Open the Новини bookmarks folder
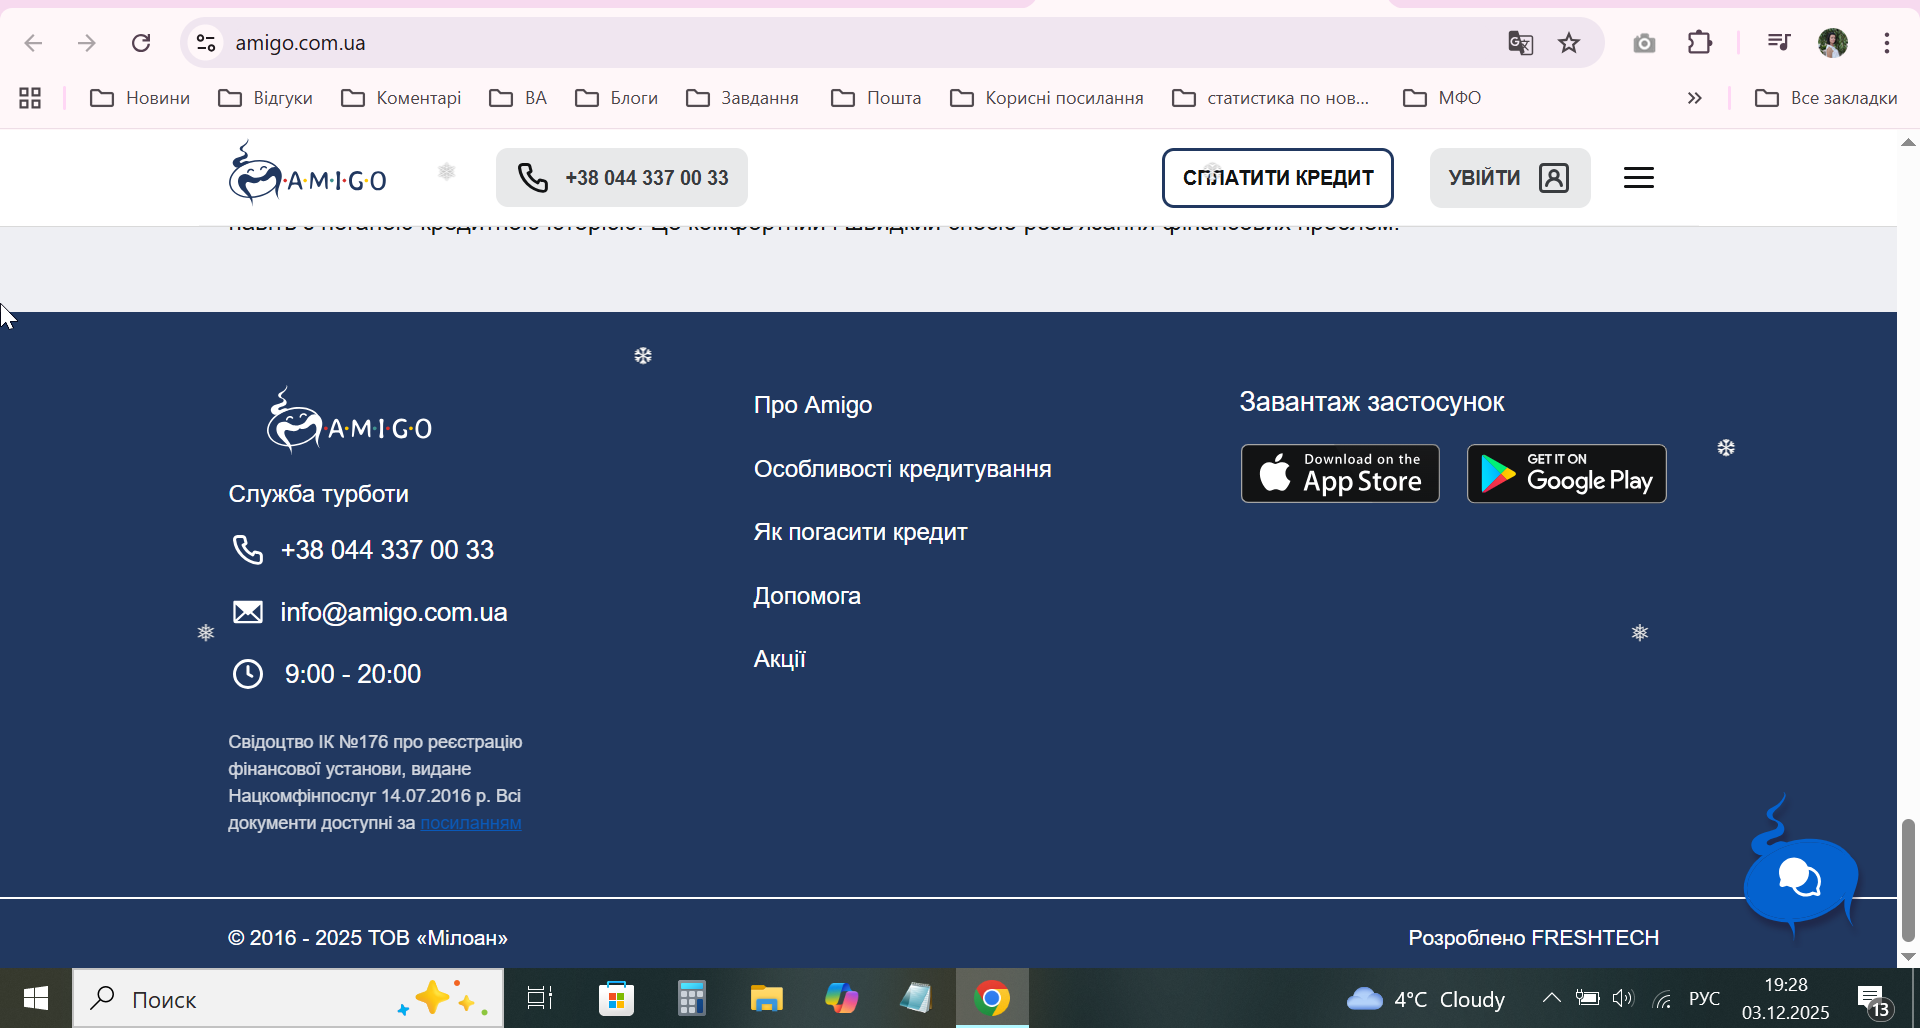The width and height of the screenshot is (1920, 1028). 140,98
